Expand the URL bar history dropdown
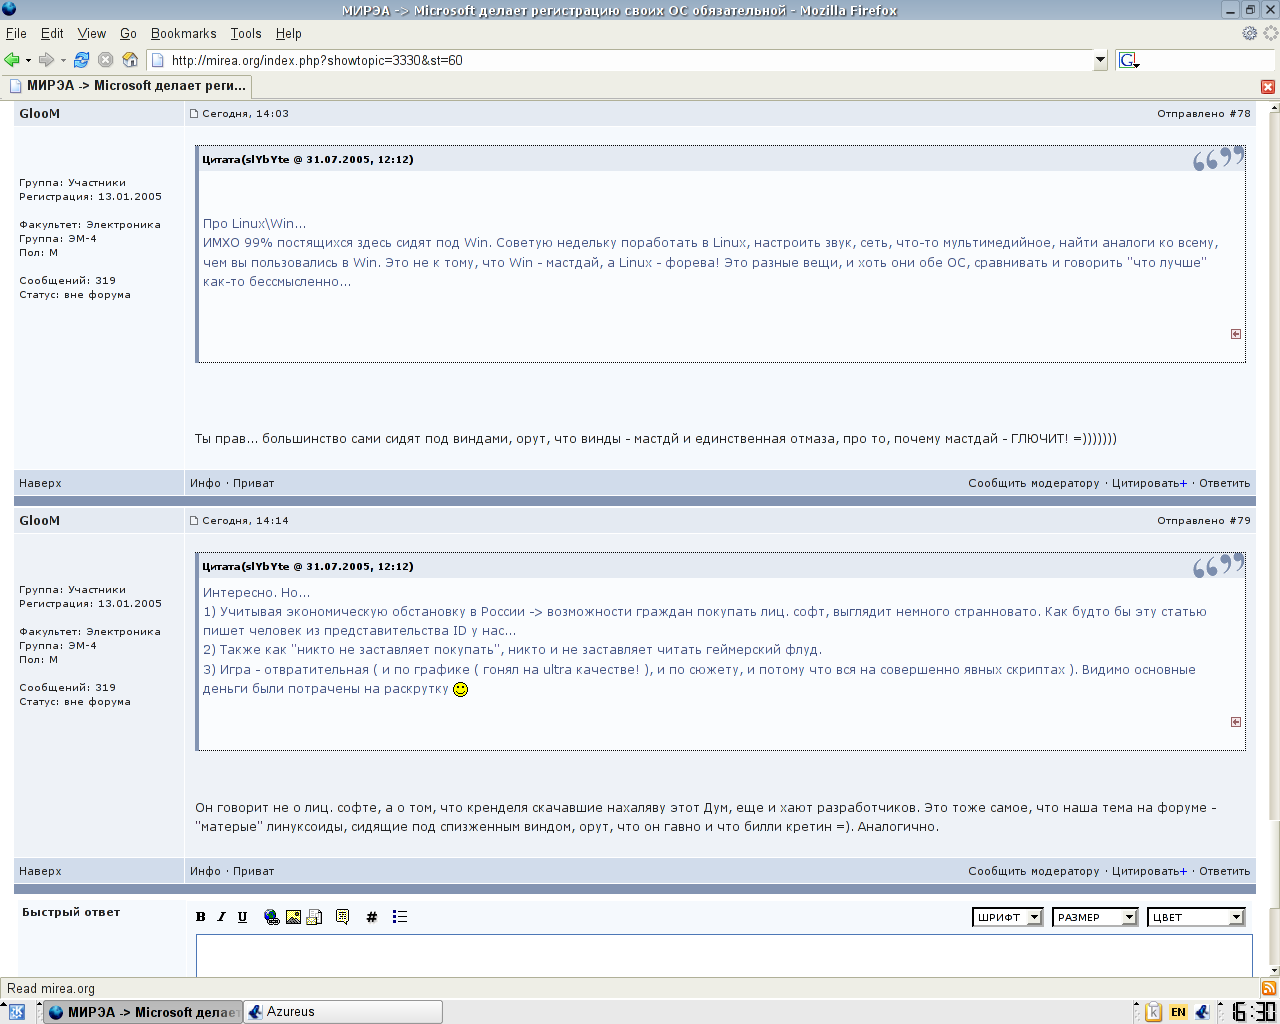Viewport: 1280px width, 1024px height. 1100,60
